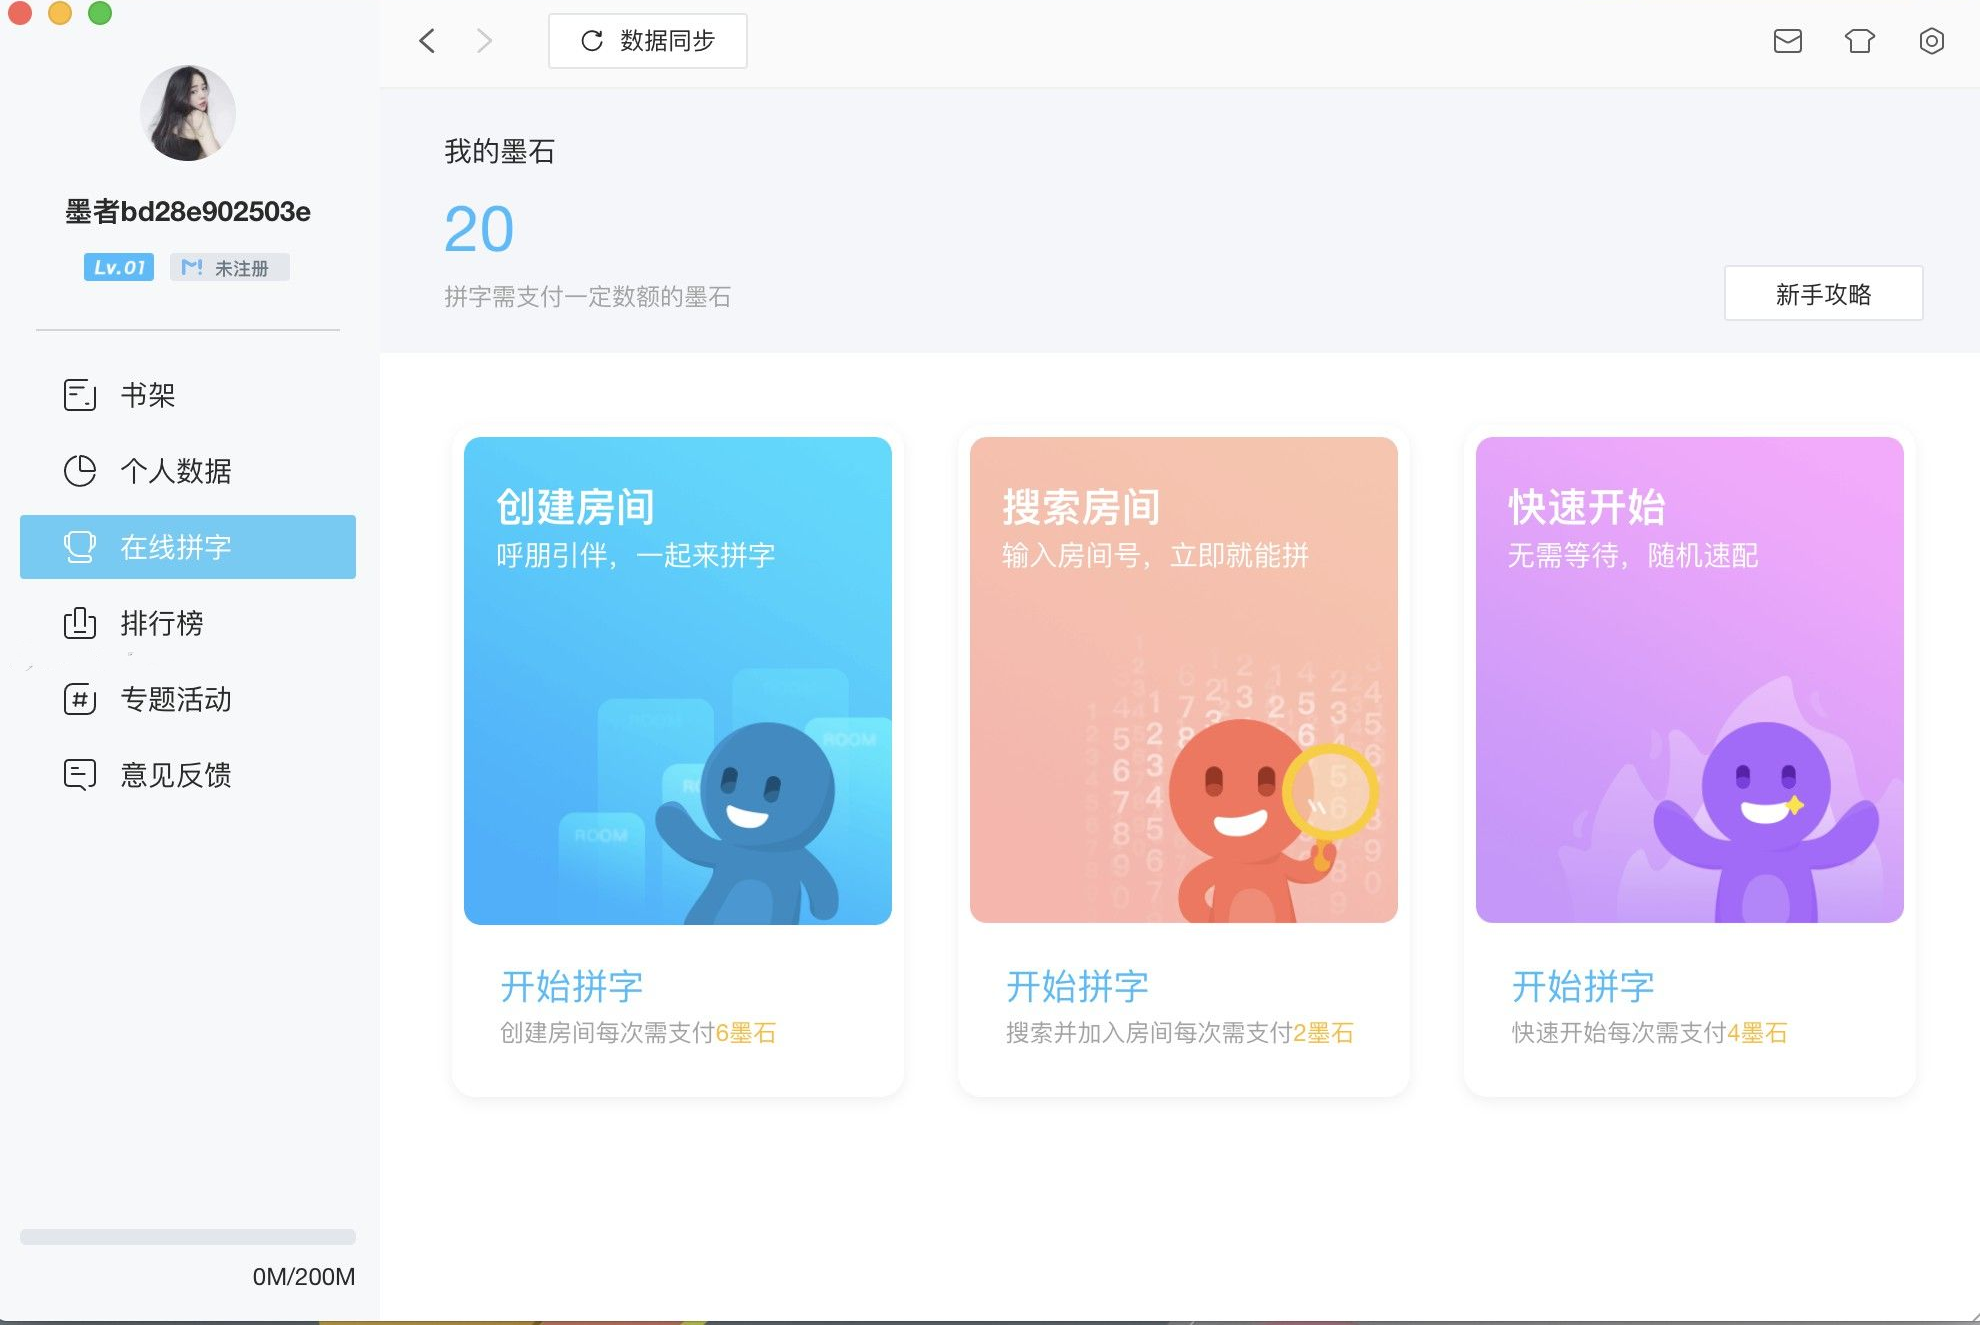Screen dimensions: 1980x1325
Task: Click 开始拼字 under 创建房间
Action: pos(571,987)
